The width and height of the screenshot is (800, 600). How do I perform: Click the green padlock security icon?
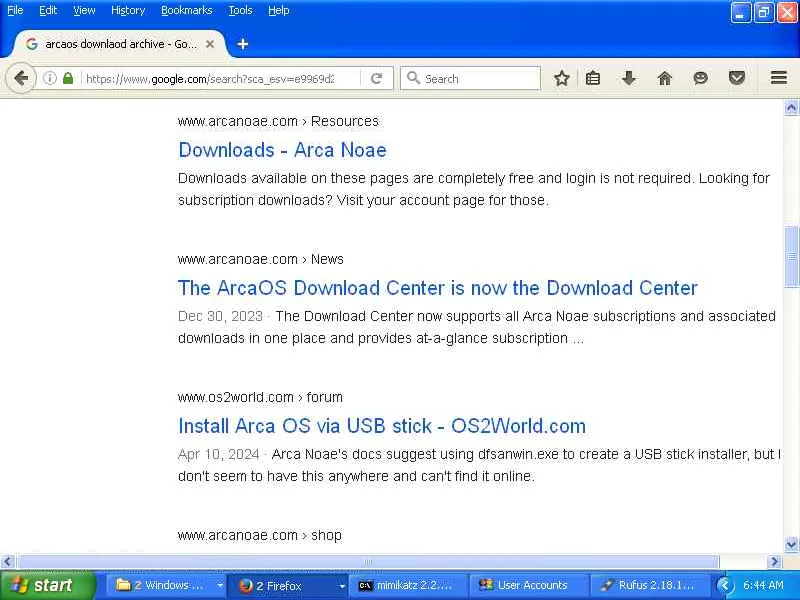tap(68, 79)
